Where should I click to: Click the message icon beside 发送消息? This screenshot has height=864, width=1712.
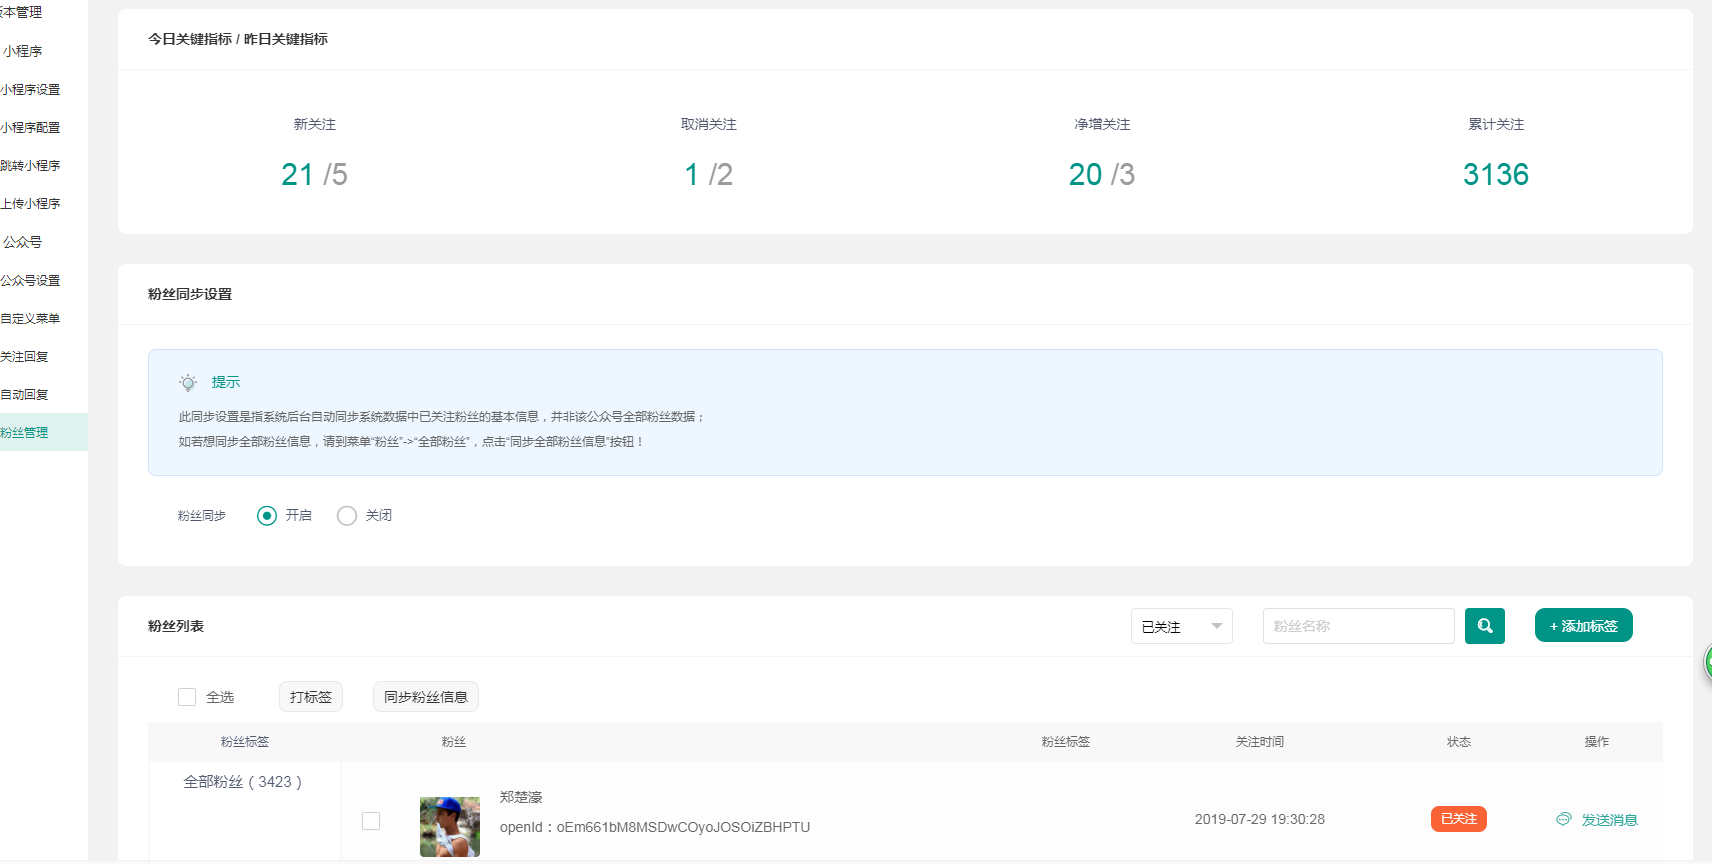point(1564,819)
